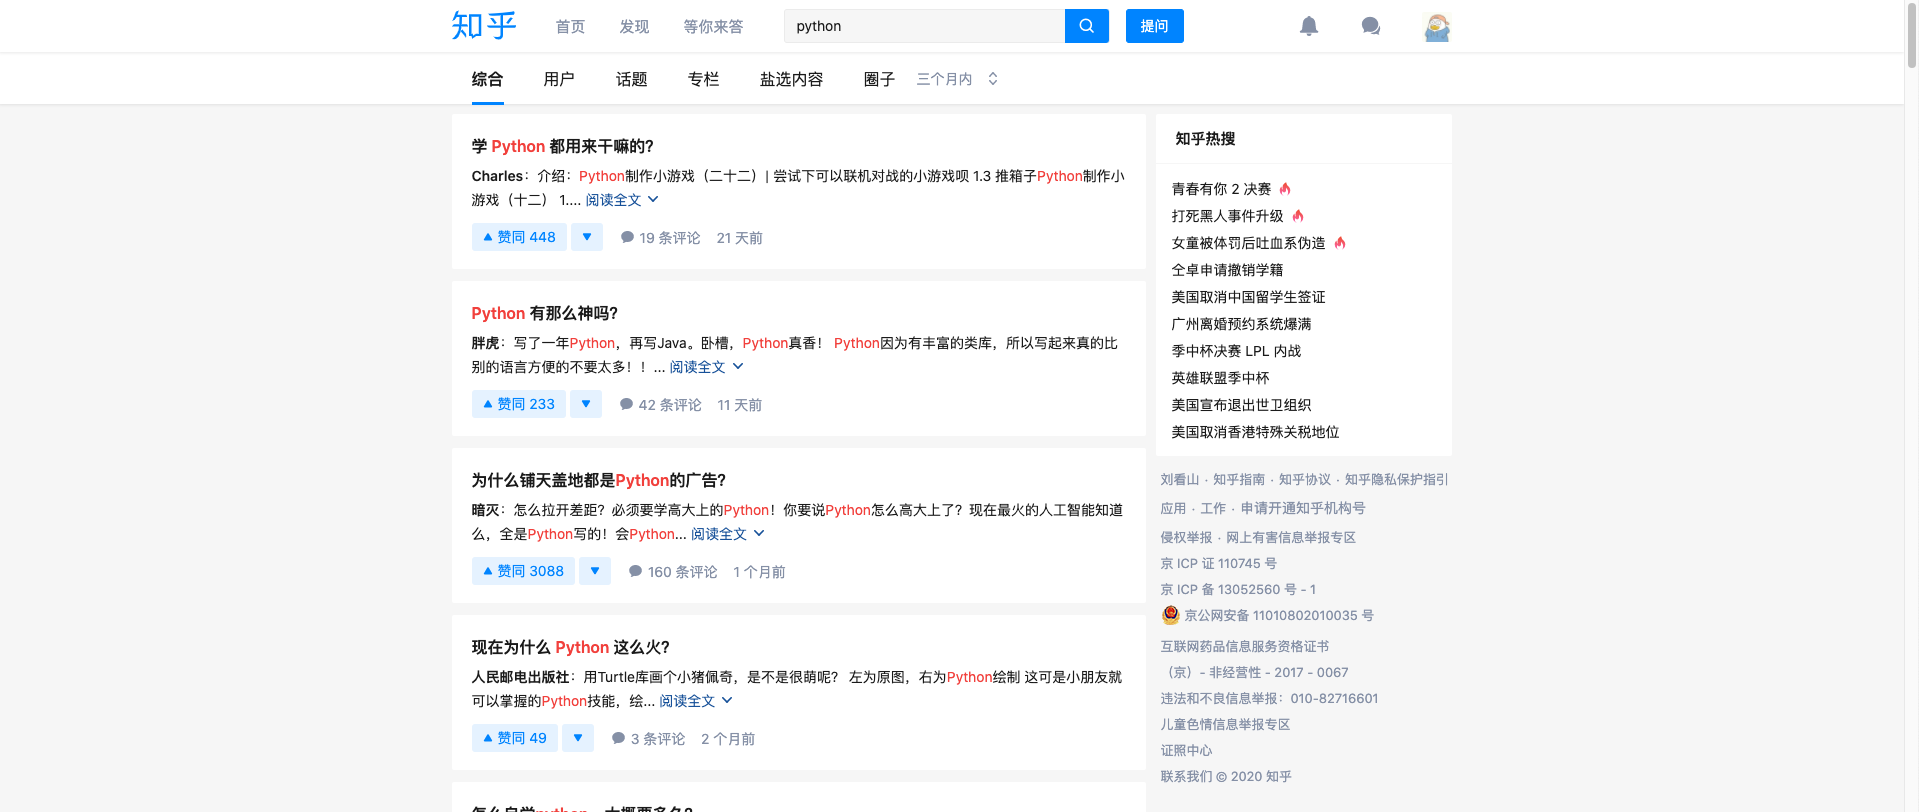Open the 3 条评论 comments
Screen dimensions: 1919x812
click(648, 739)
